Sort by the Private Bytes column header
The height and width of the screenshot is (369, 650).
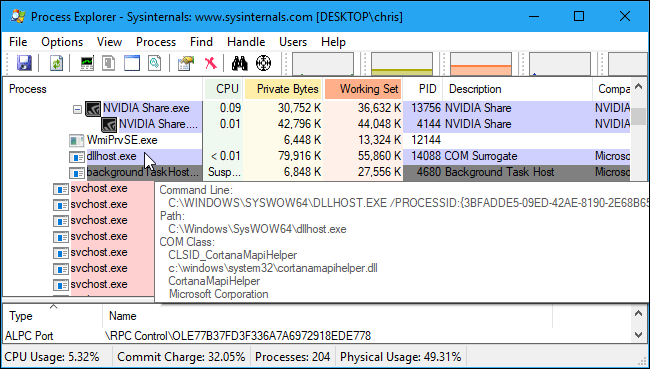(x=283, y=89)
